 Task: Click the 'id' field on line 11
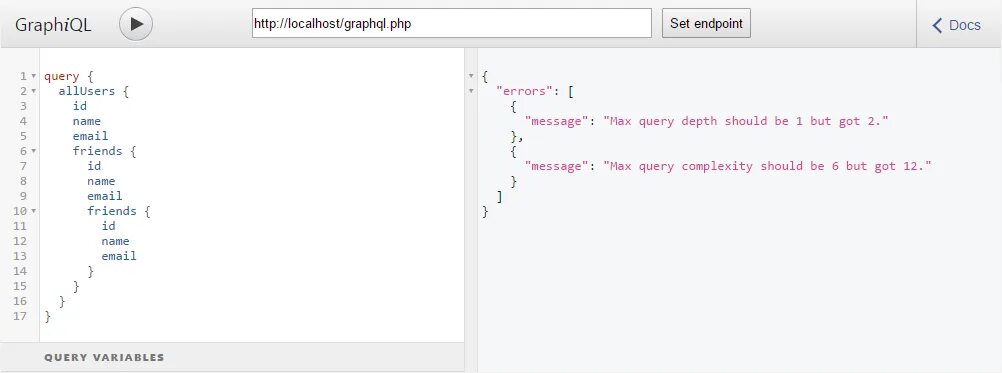click(x=109, y=226)
